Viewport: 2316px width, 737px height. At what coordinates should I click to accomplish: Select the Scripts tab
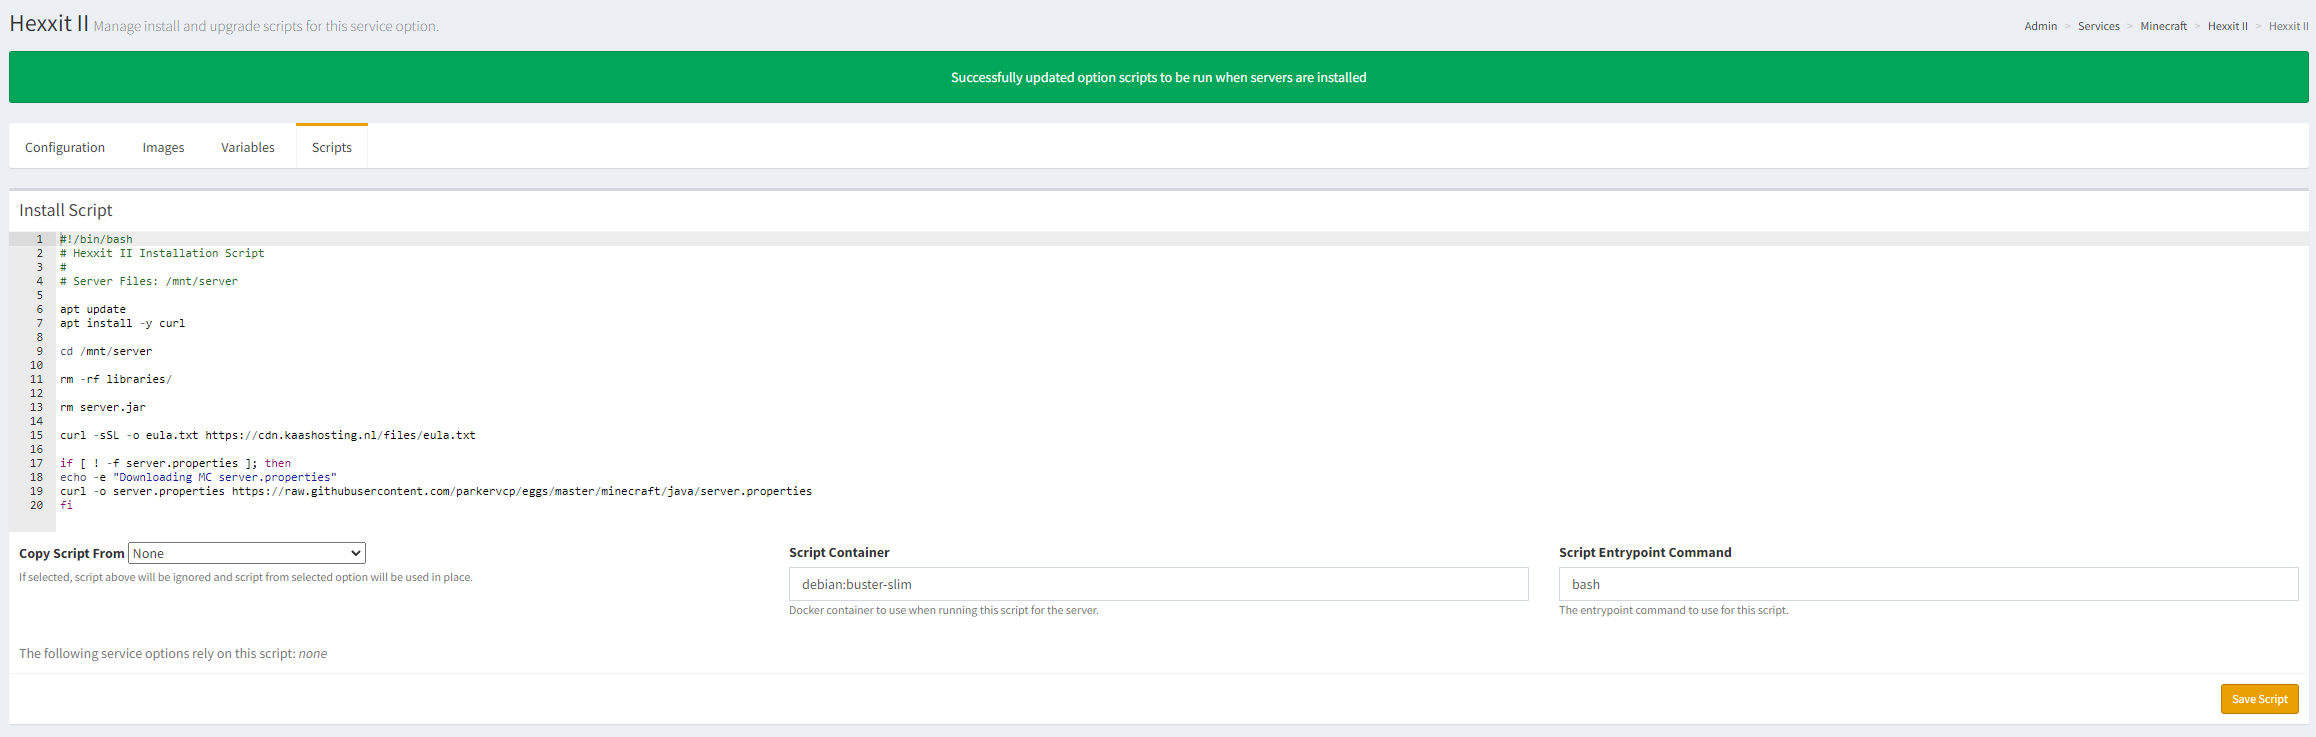point(331,147)
